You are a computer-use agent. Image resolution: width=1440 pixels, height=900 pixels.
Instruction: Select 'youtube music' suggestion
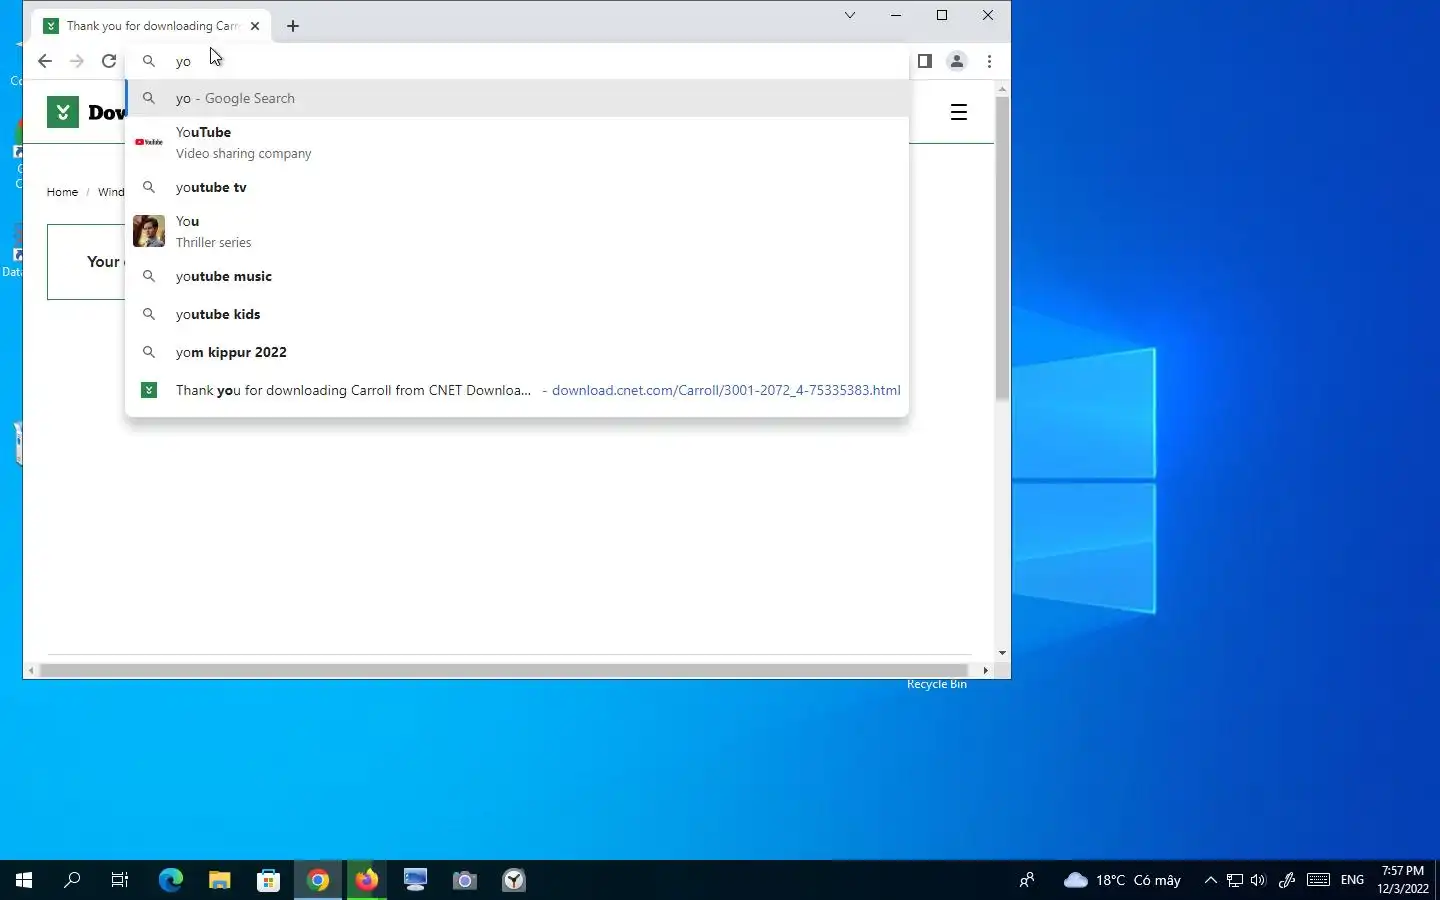coord(517,276)
